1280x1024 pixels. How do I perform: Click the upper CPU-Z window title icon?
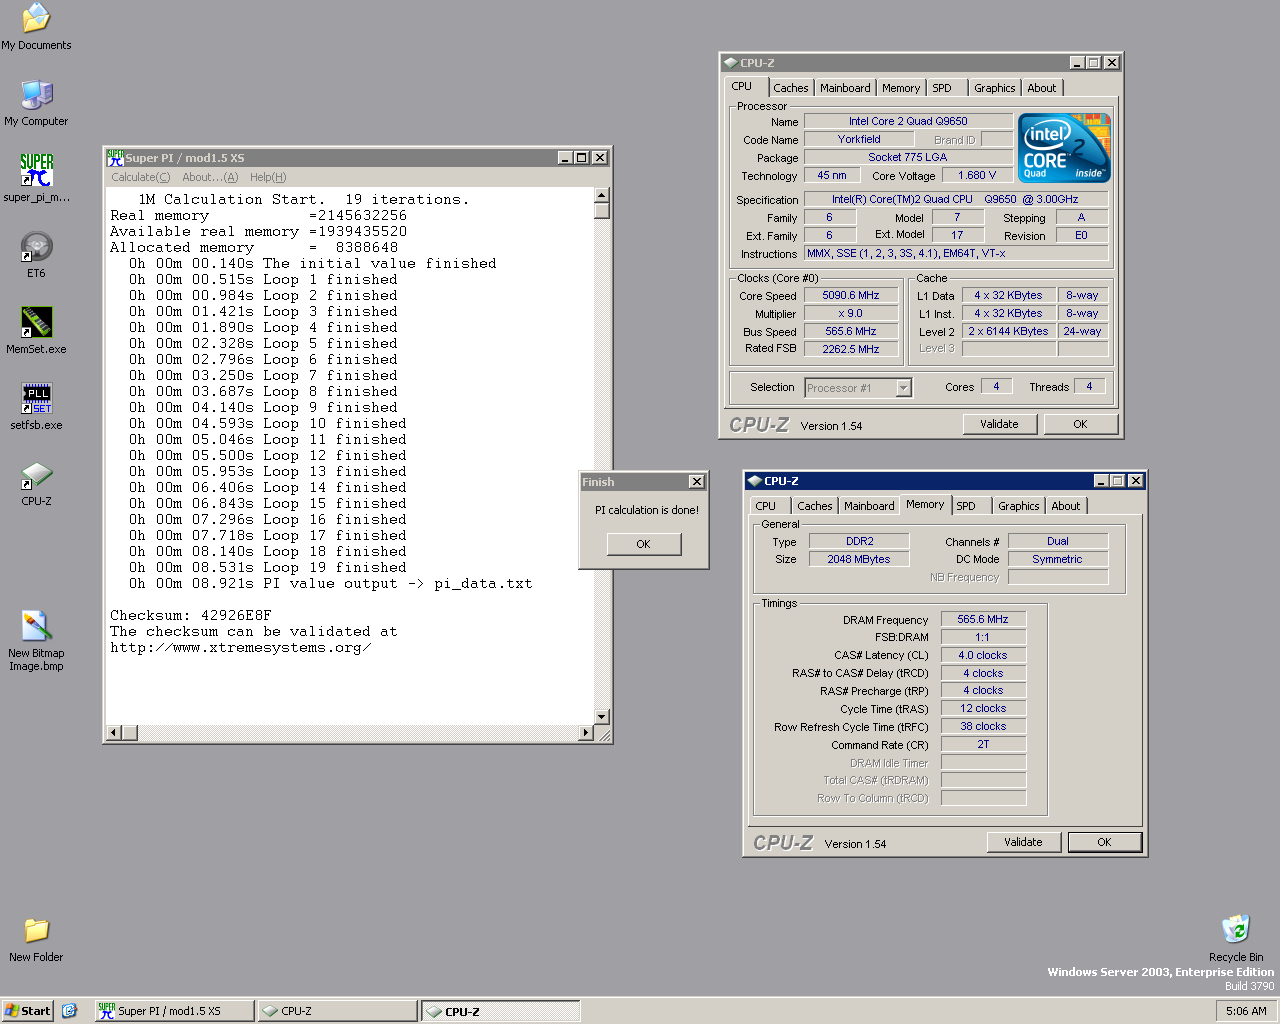point(731,63)
